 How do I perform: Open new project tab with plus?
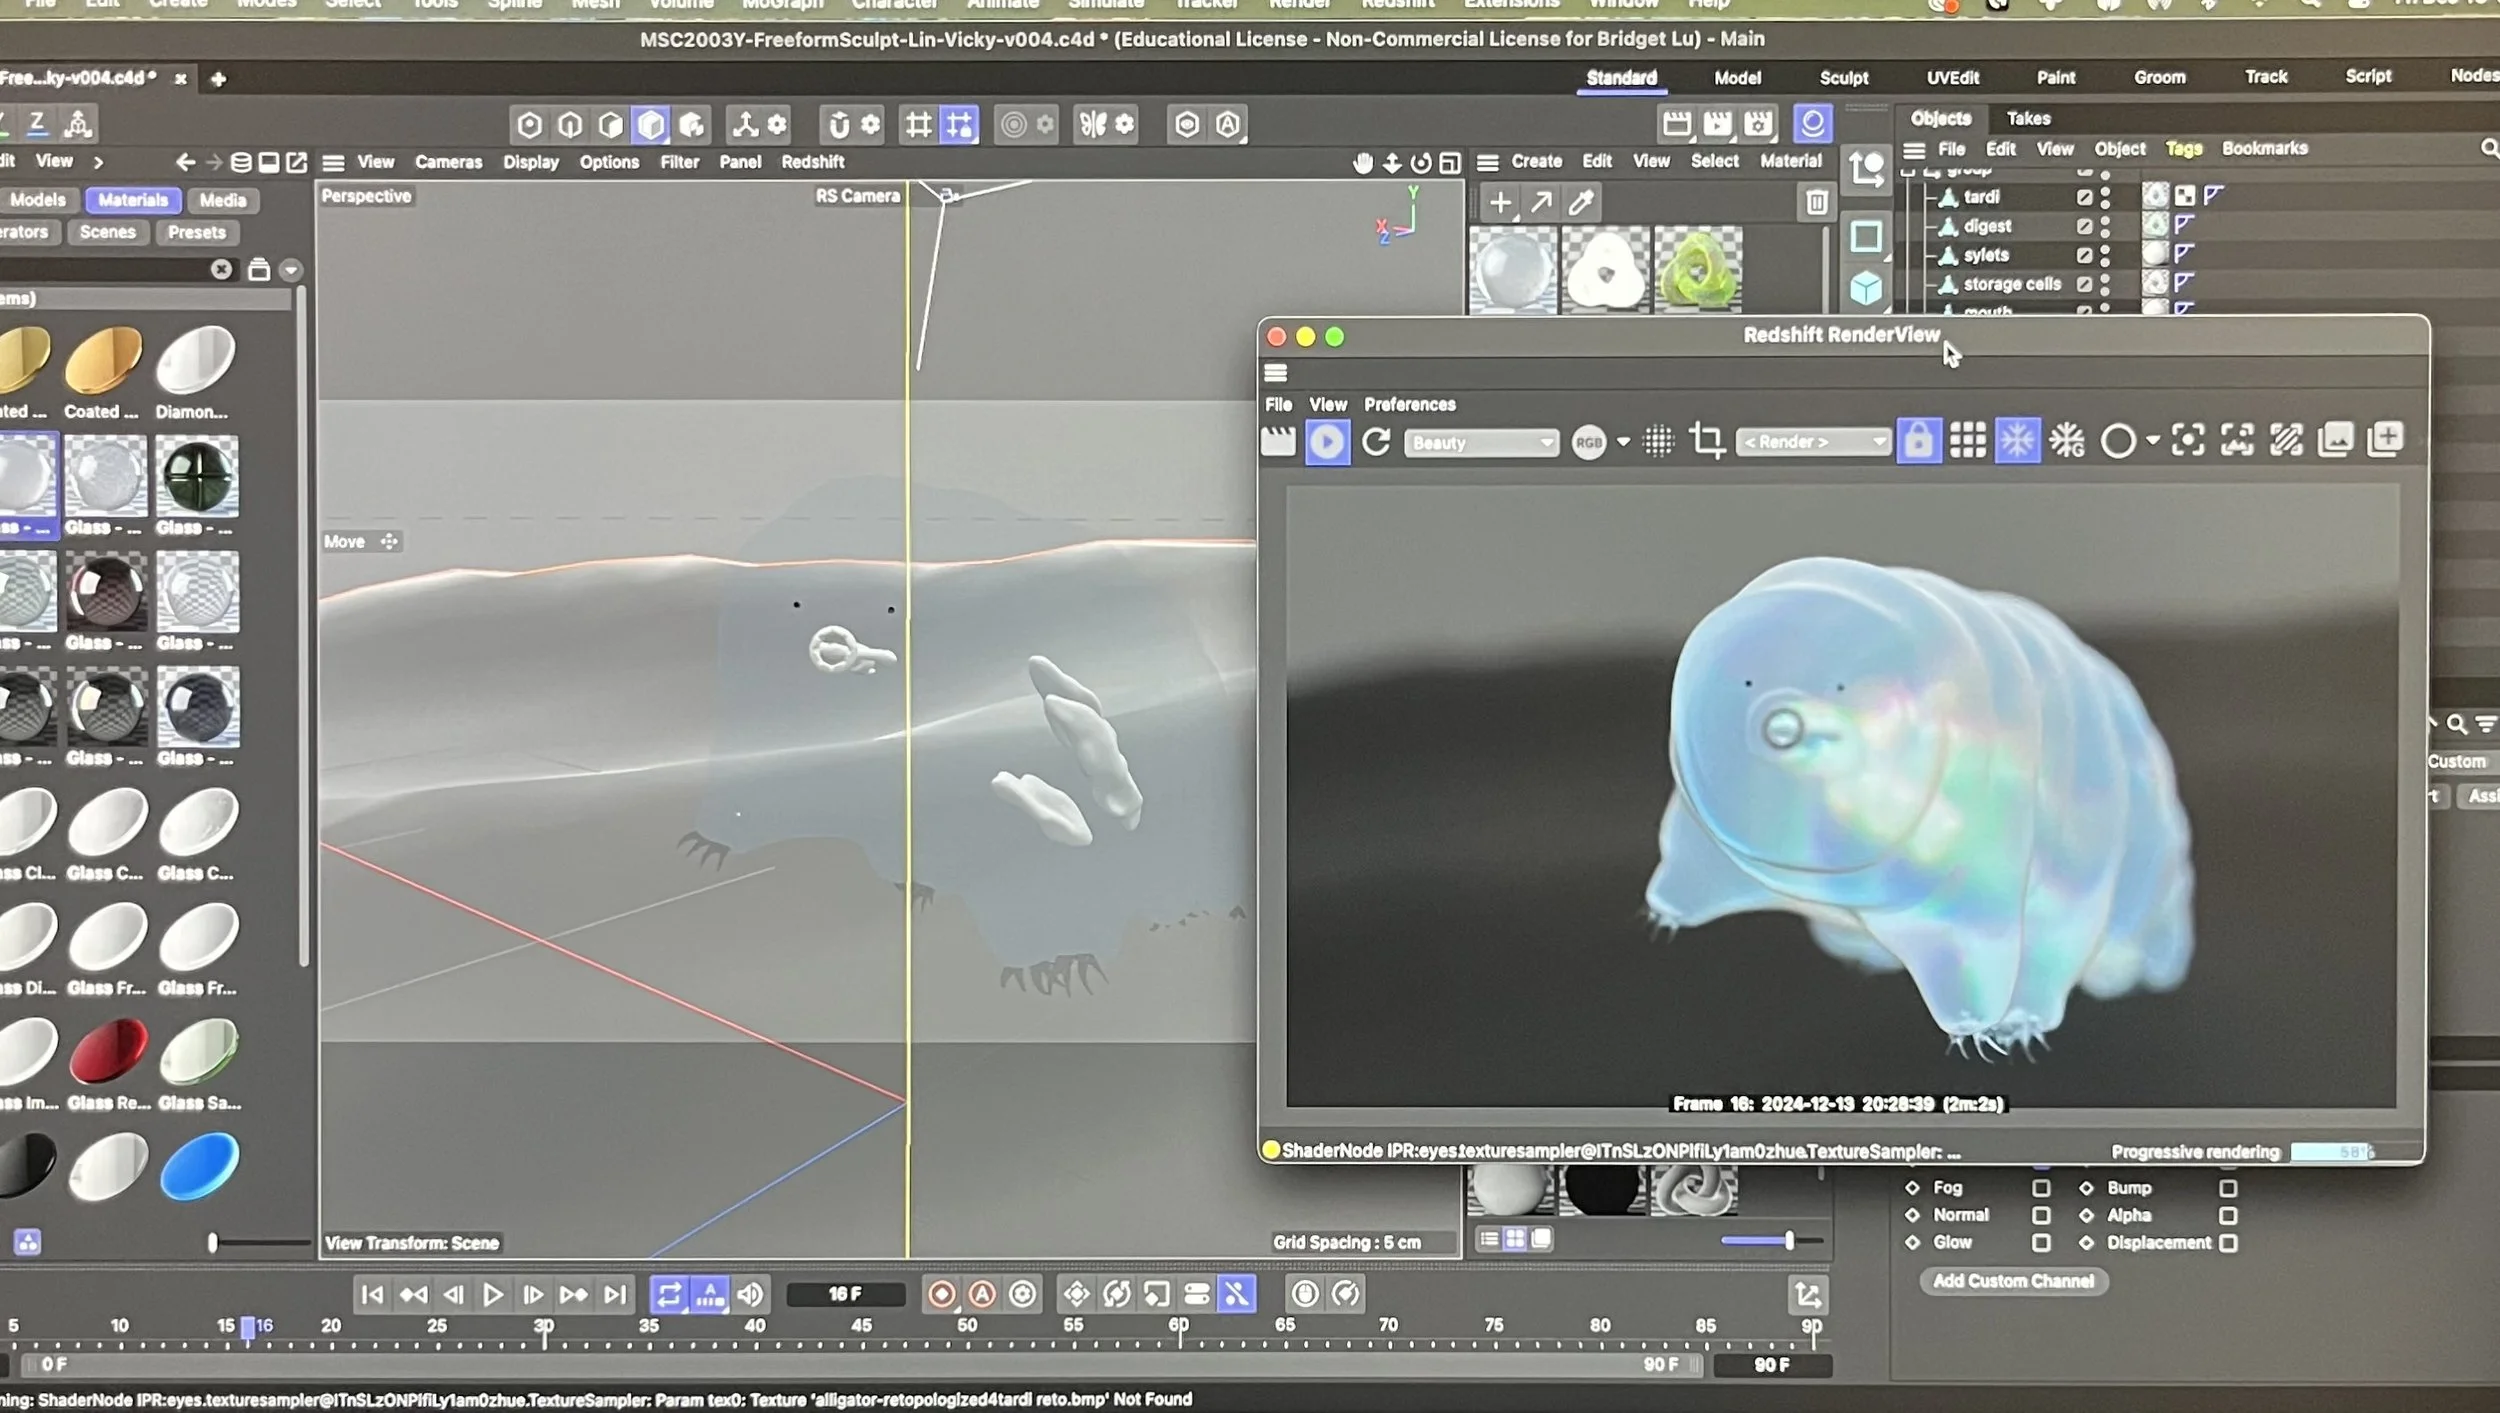(218, 79)
